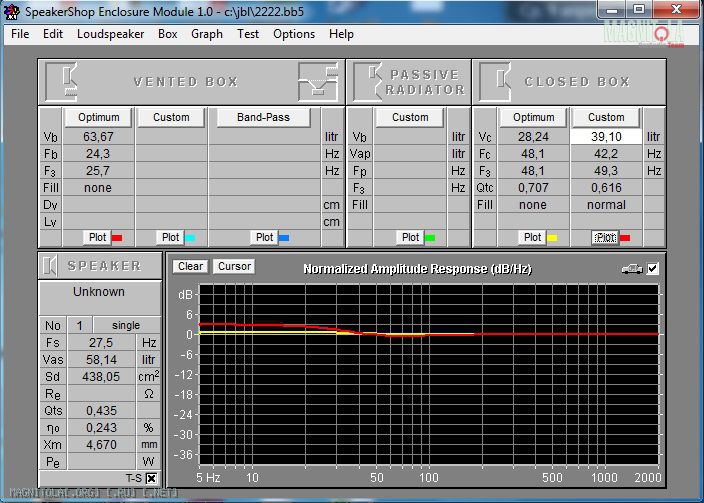The image size is (704, 503).
Task: Click the SpeakerShop title bar app icon
Action: [13, 10]
